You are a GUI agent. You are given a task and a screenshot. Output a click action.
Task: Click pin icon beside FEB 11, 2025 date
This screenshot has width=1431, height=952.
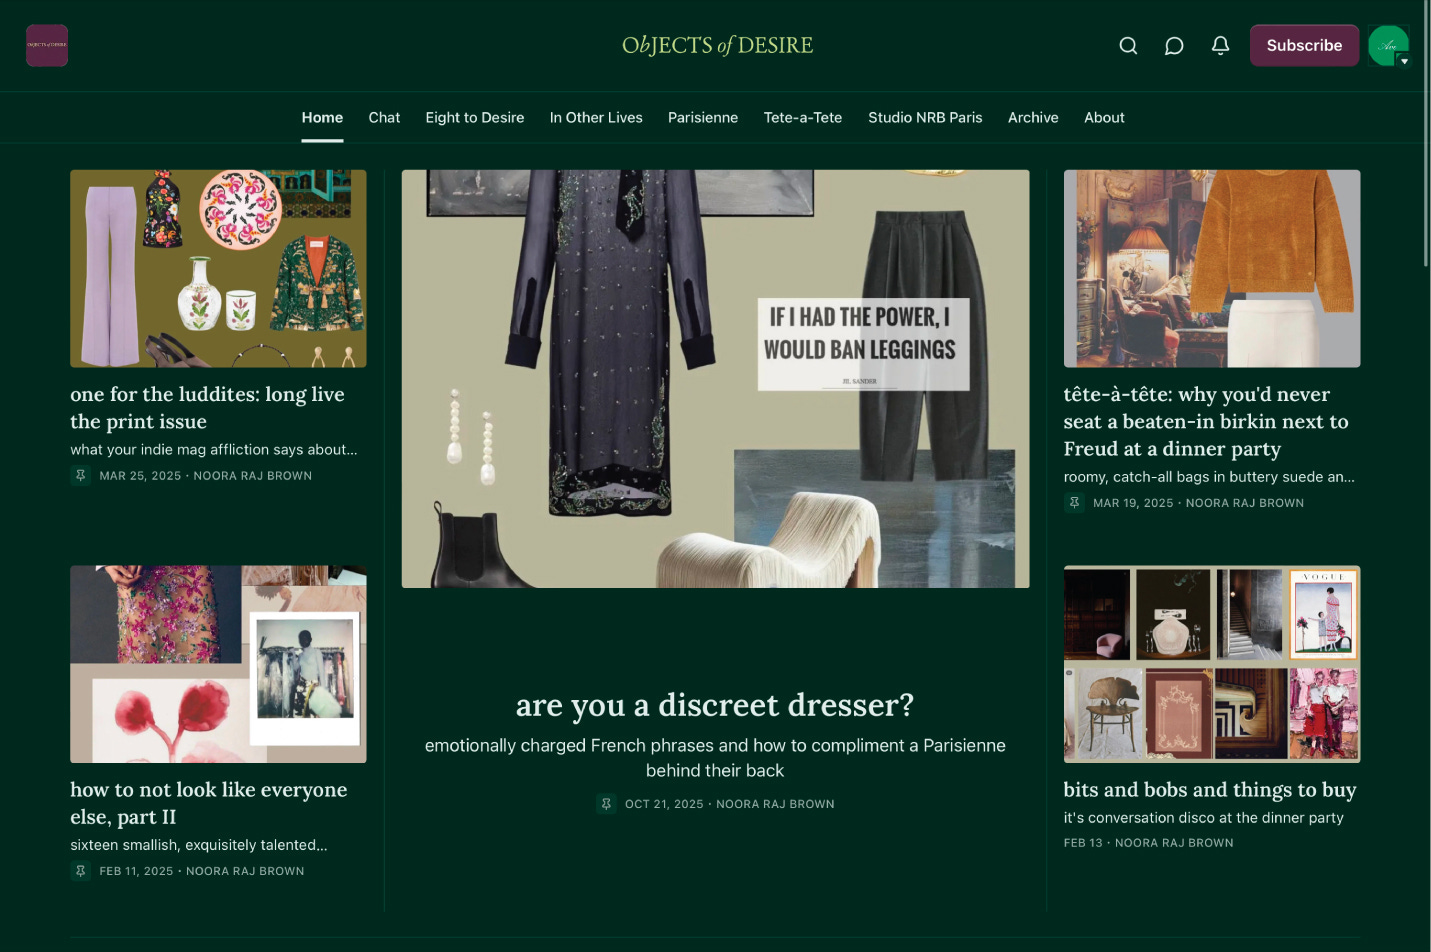pyautogui.click(x=81, y=871)
